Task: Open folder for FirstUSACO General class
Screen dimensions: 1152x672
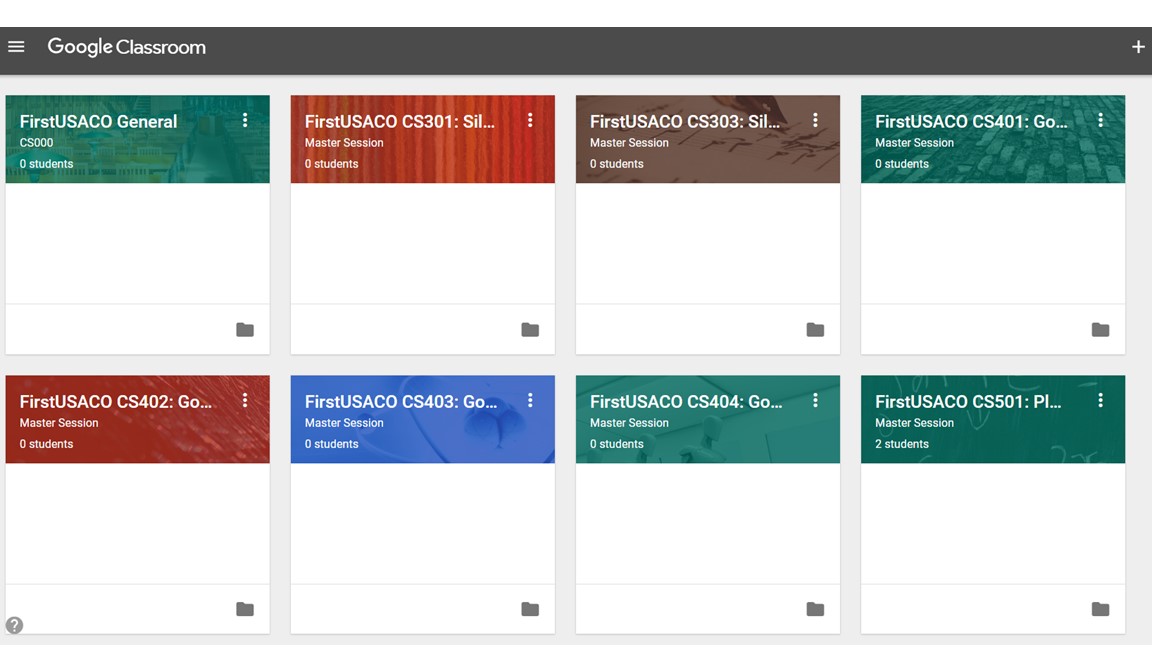Action: [x=245, y=330]
